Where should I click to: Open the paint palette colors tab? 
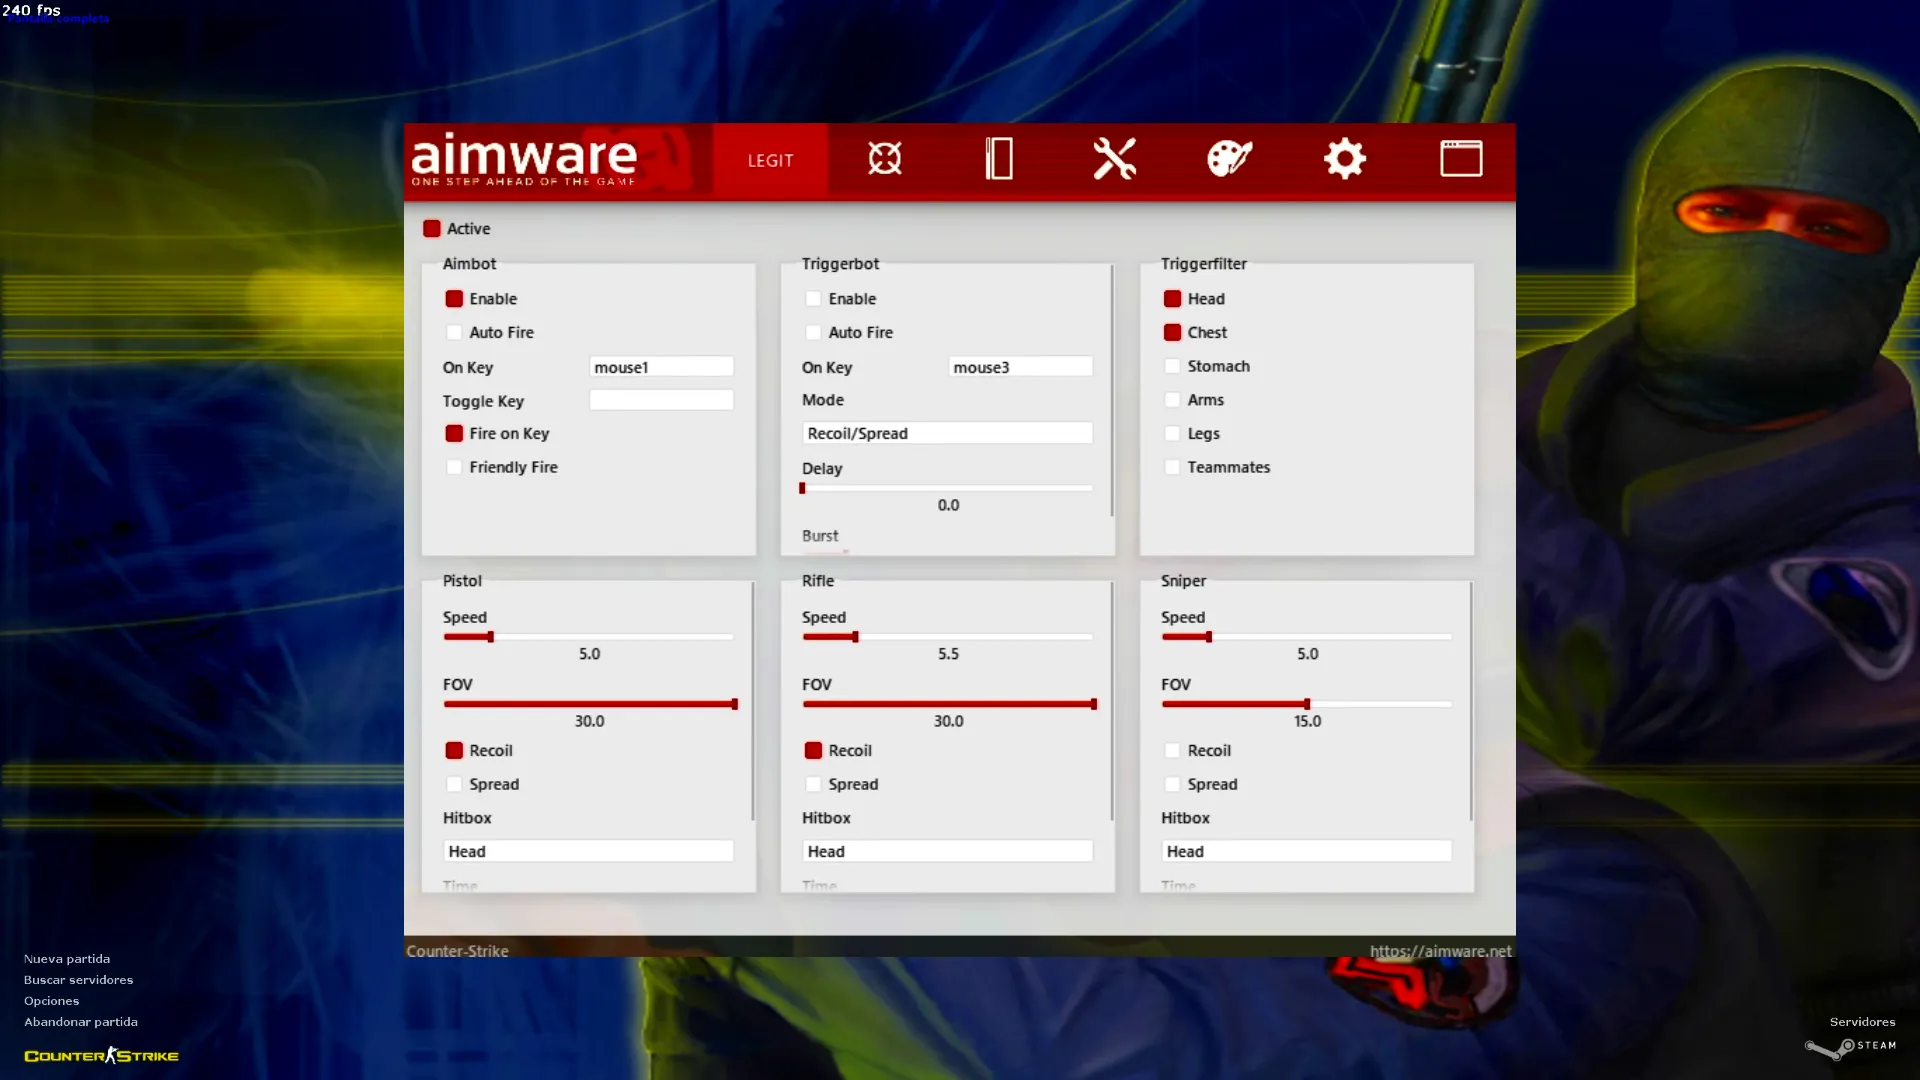(x=1229, y=159)
